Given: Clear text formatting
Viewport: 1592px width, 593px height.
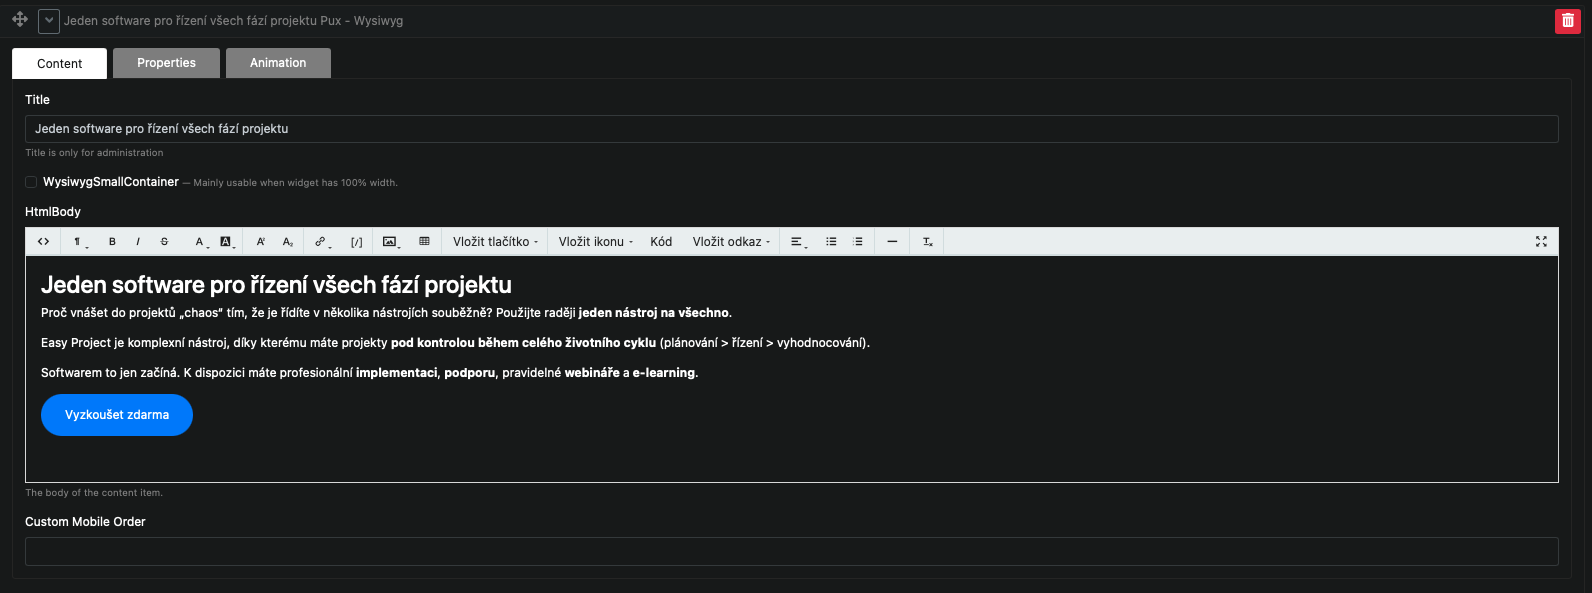Looking at the screenshot, I should click(927, 242).
